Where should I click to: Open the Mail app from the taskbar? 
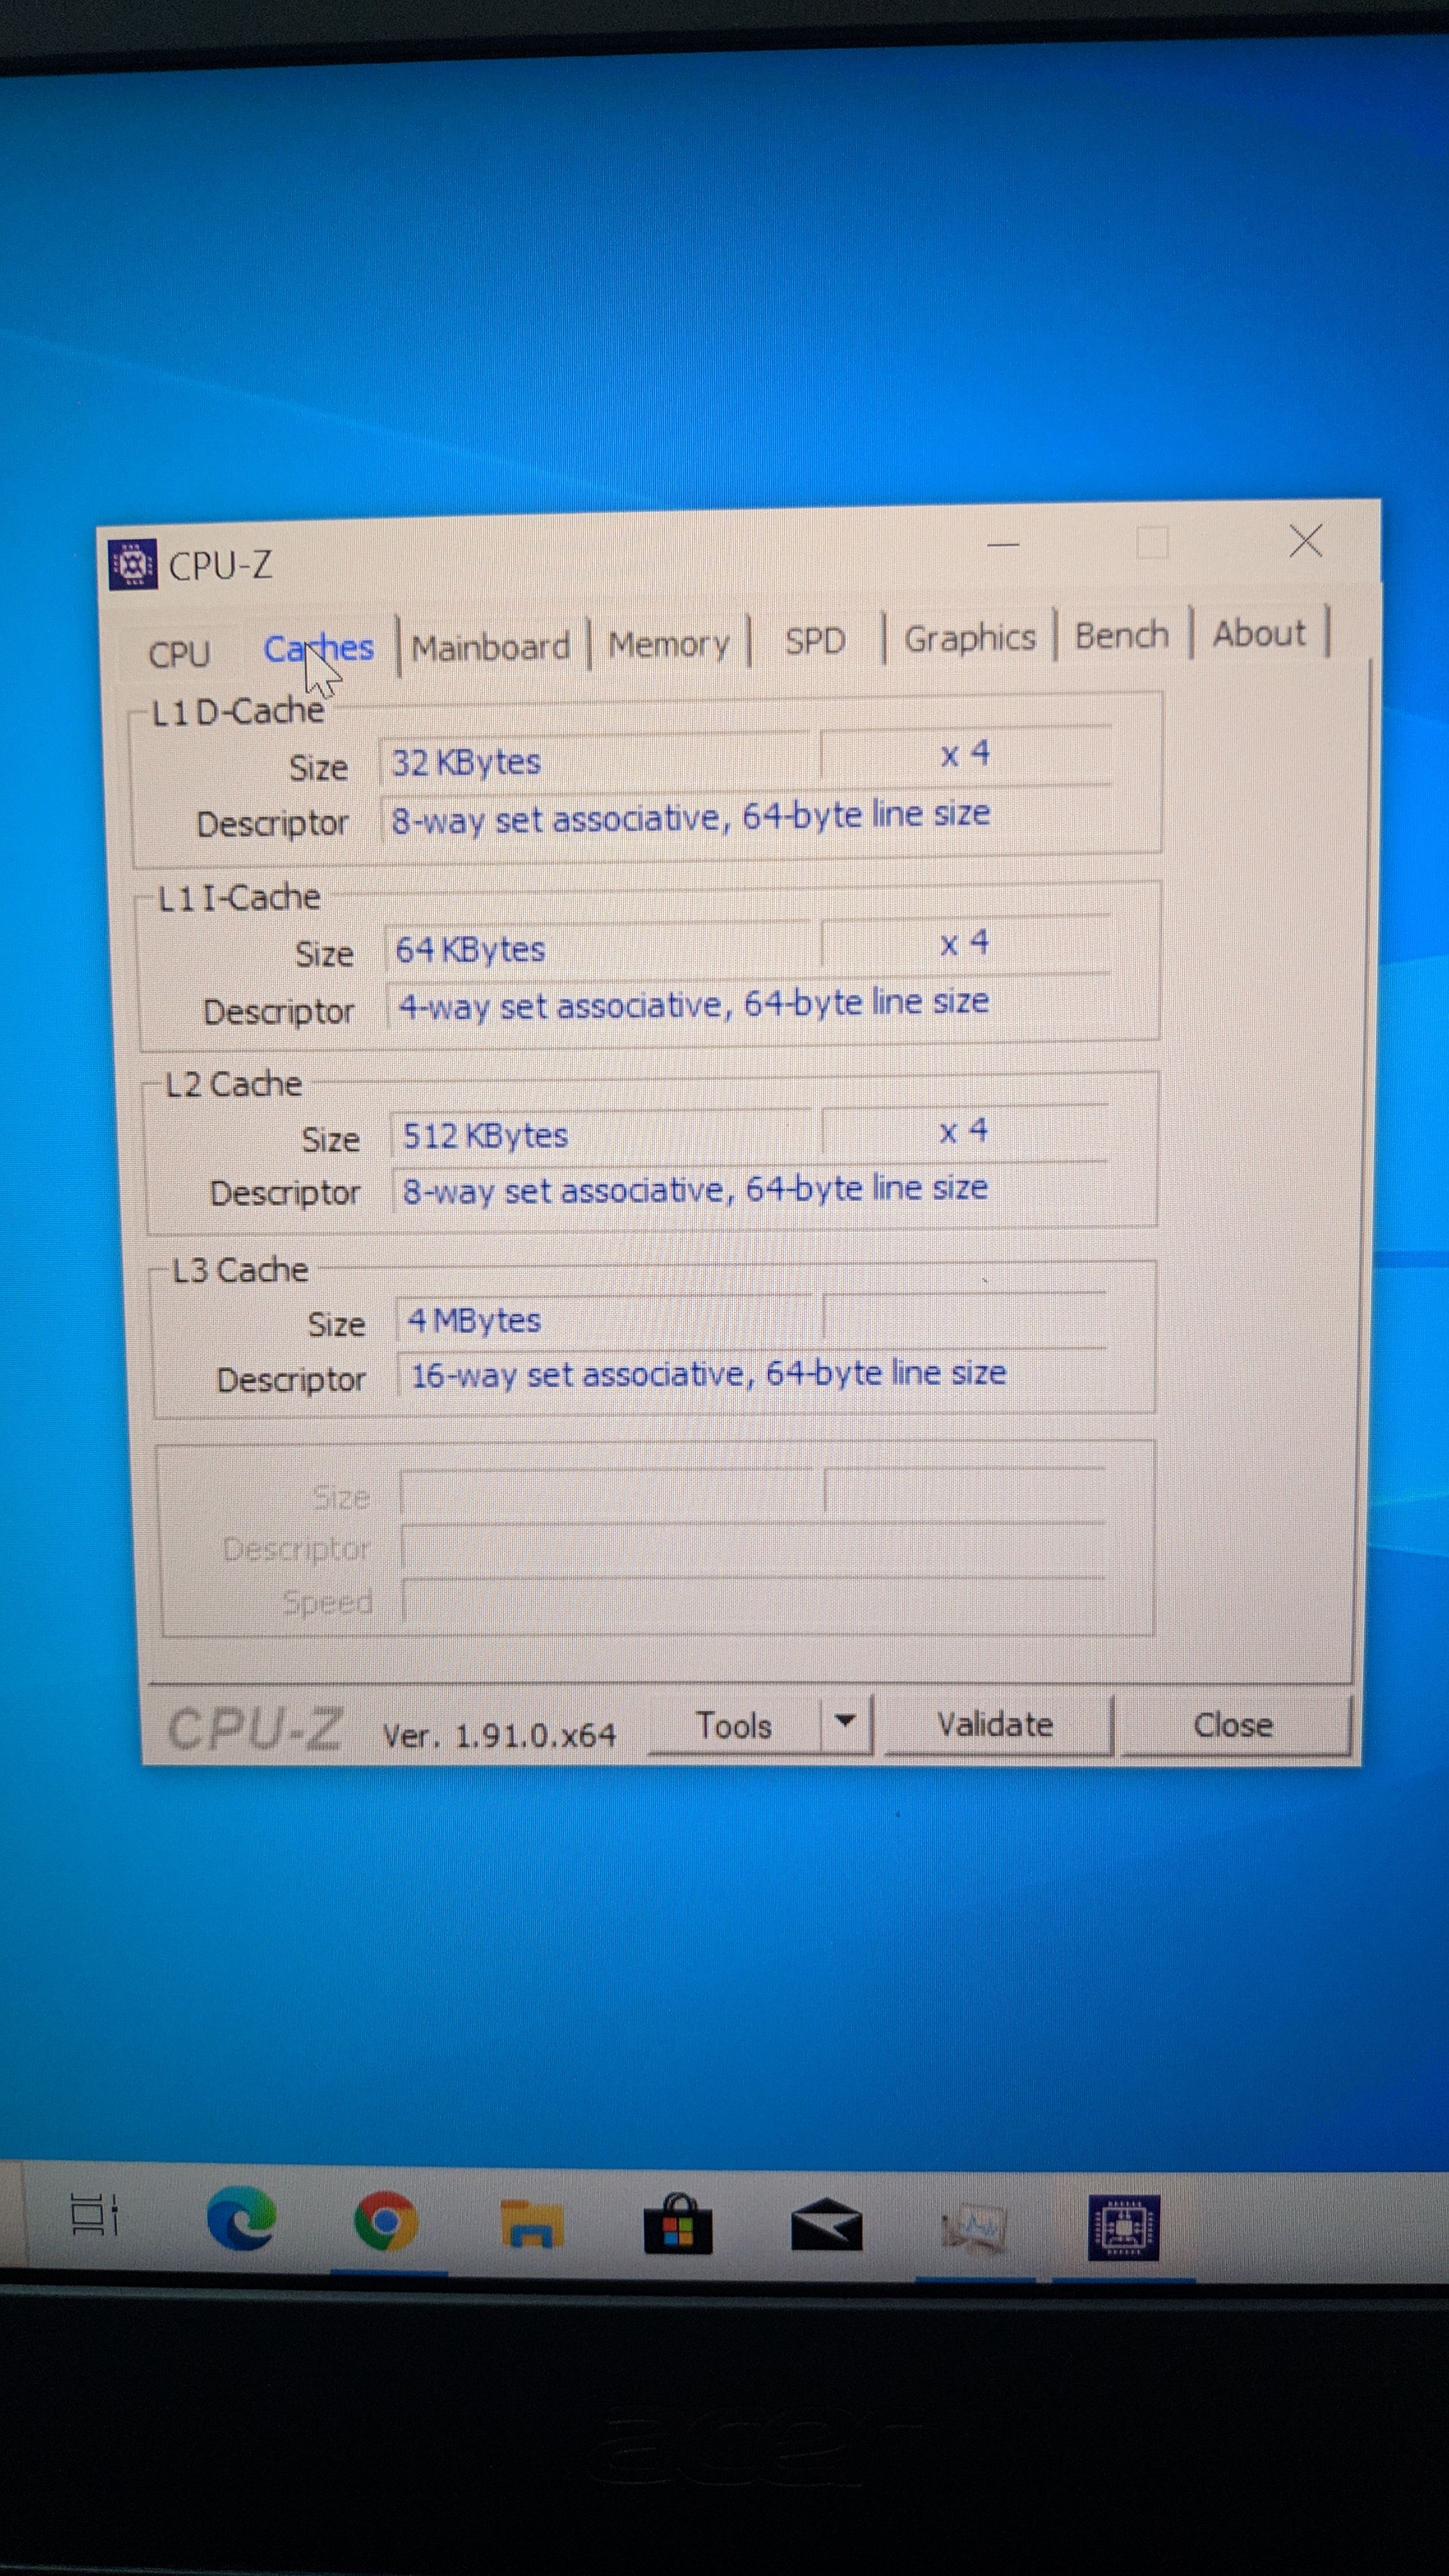pos(826,2225)
